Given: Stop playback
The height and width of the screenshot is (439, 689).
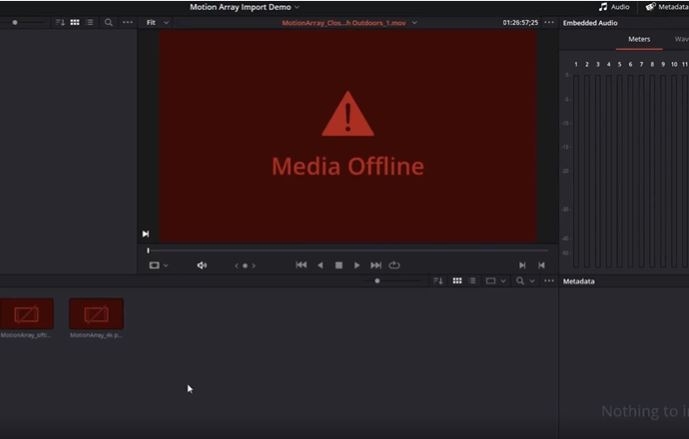Looking at the screenshot, I should point(339,265).
